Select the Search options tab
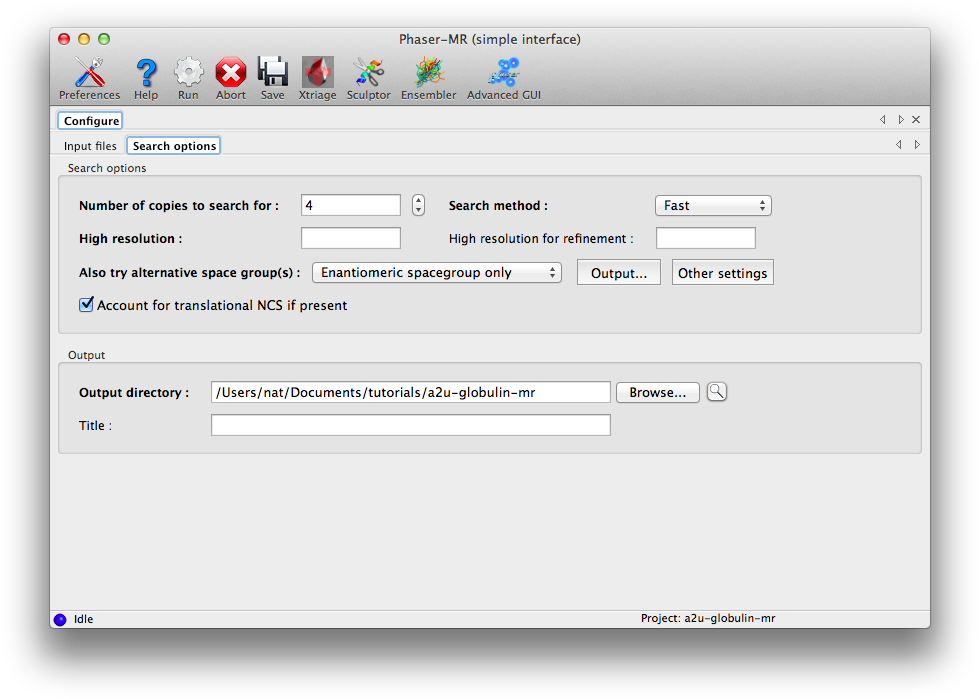 point(174,146)
